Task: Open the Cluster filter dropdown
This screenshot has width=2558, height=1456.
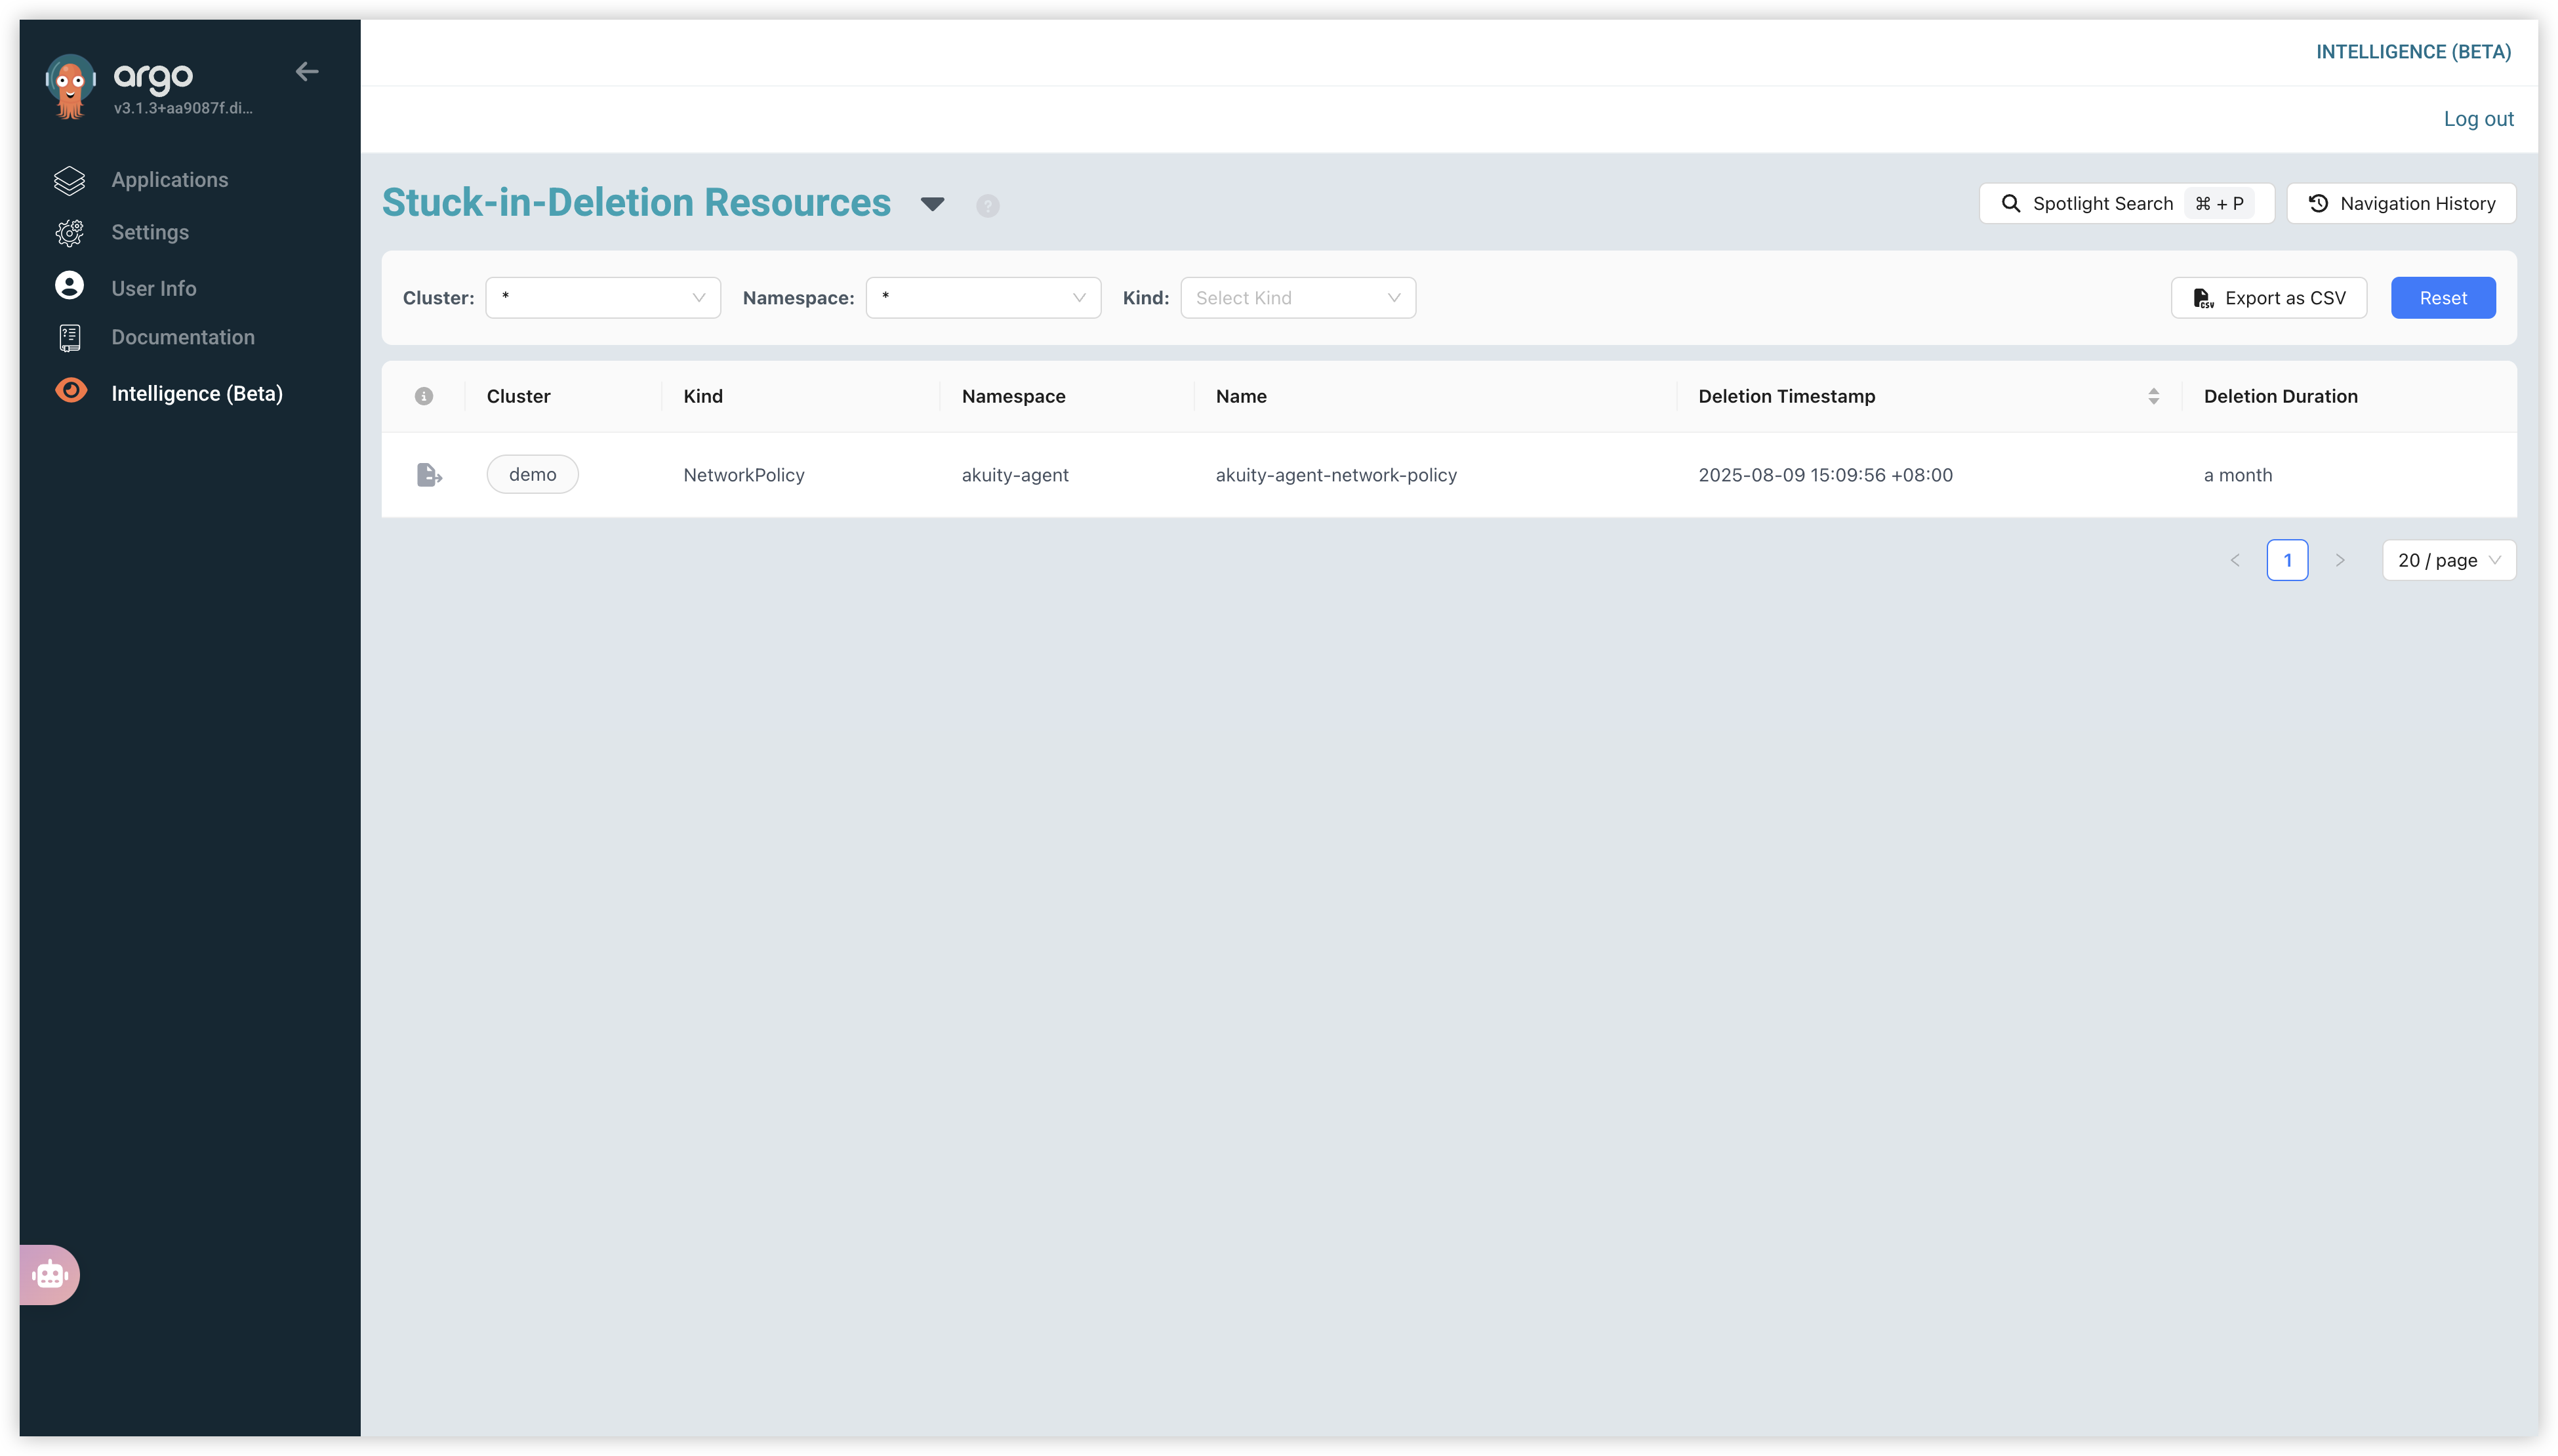Action: pos(603,298)
